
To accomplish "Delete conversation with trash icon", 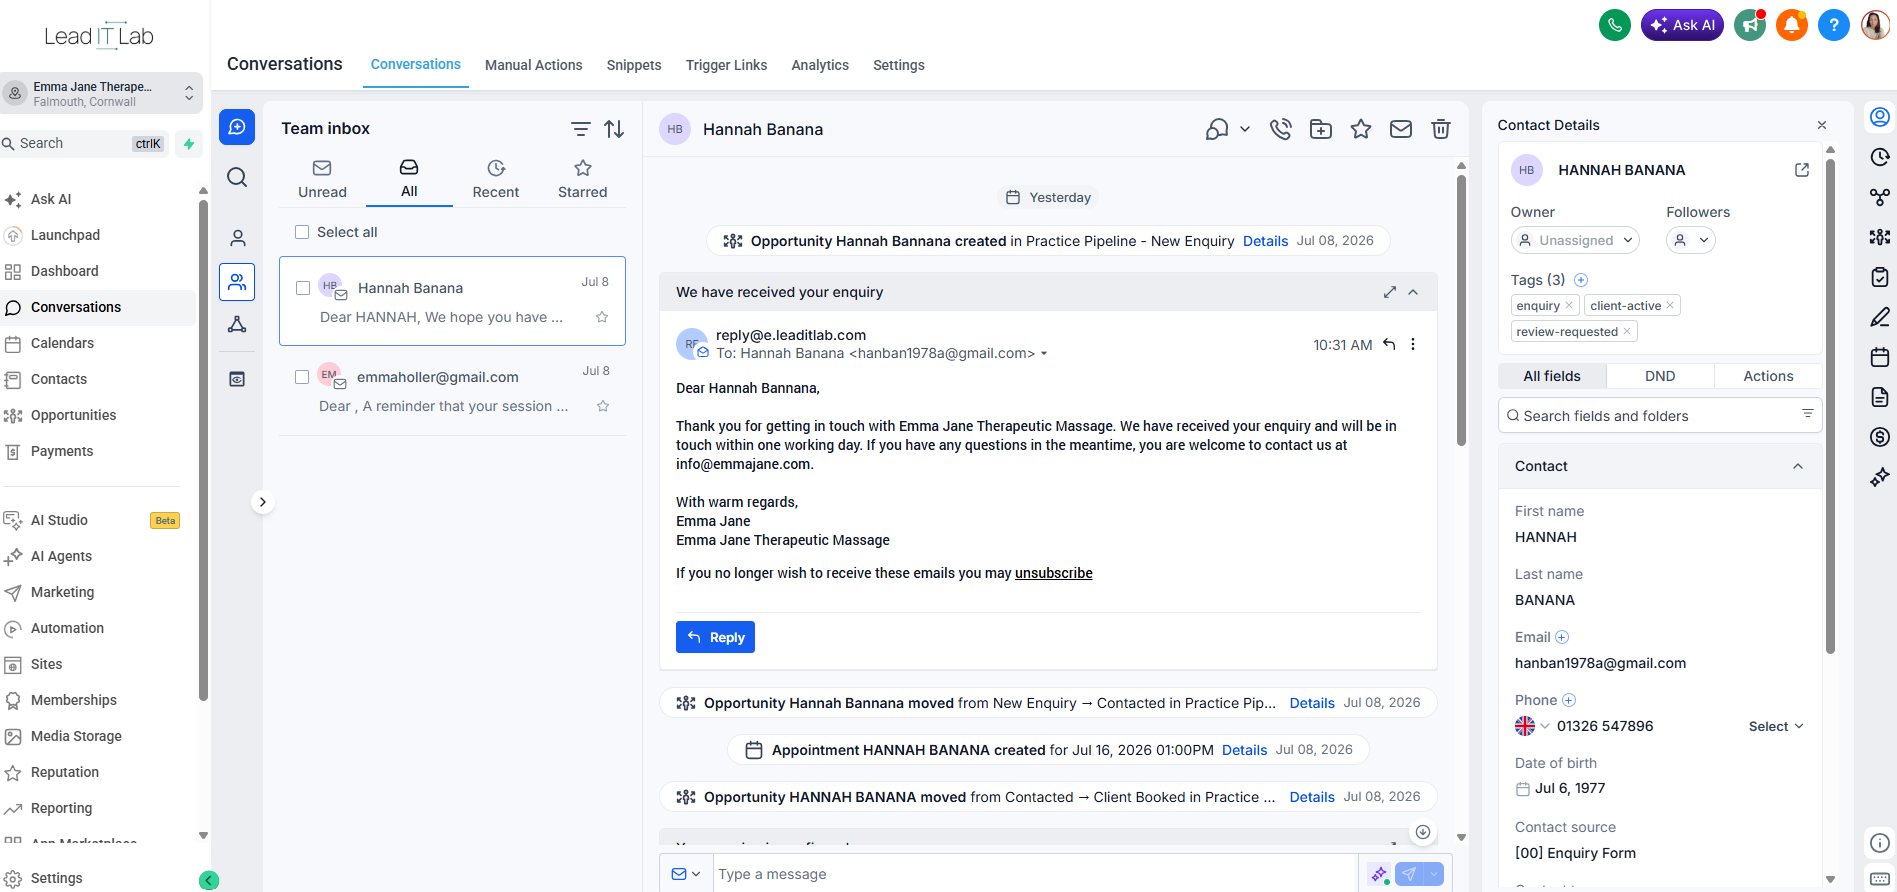I will click(x=1441, y=129).
